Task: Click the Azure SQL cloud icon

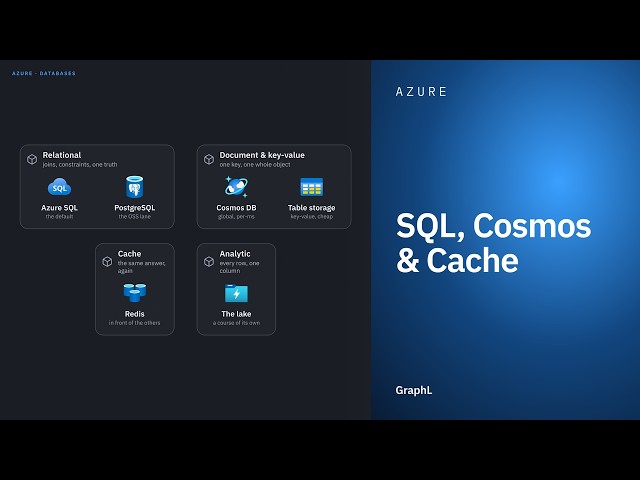Action: pyautogui.click(x=60, y=187)
